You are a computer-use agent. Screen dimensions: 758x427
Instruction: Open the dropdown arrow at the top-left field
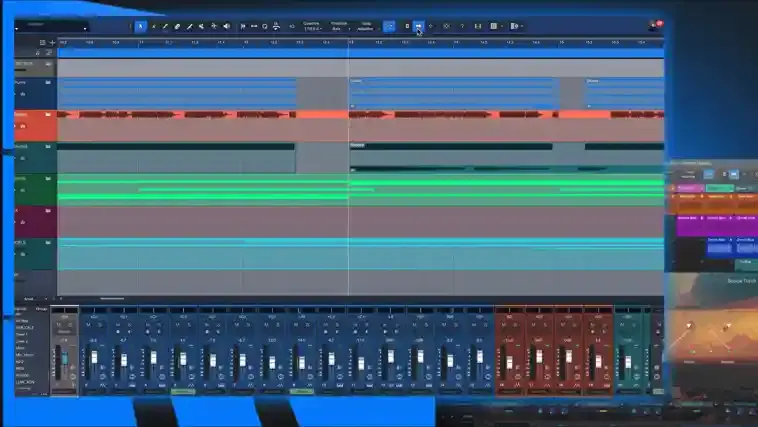coord(85,28)
